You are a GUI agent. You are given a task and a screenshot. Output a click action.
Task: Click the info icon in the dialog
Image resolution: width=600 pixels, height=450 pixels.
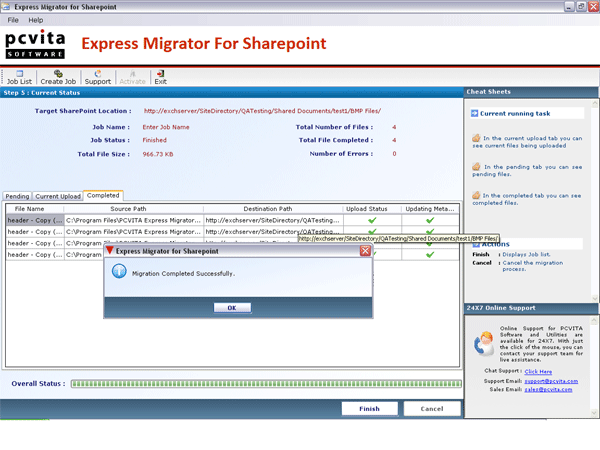tap(120, 272)
